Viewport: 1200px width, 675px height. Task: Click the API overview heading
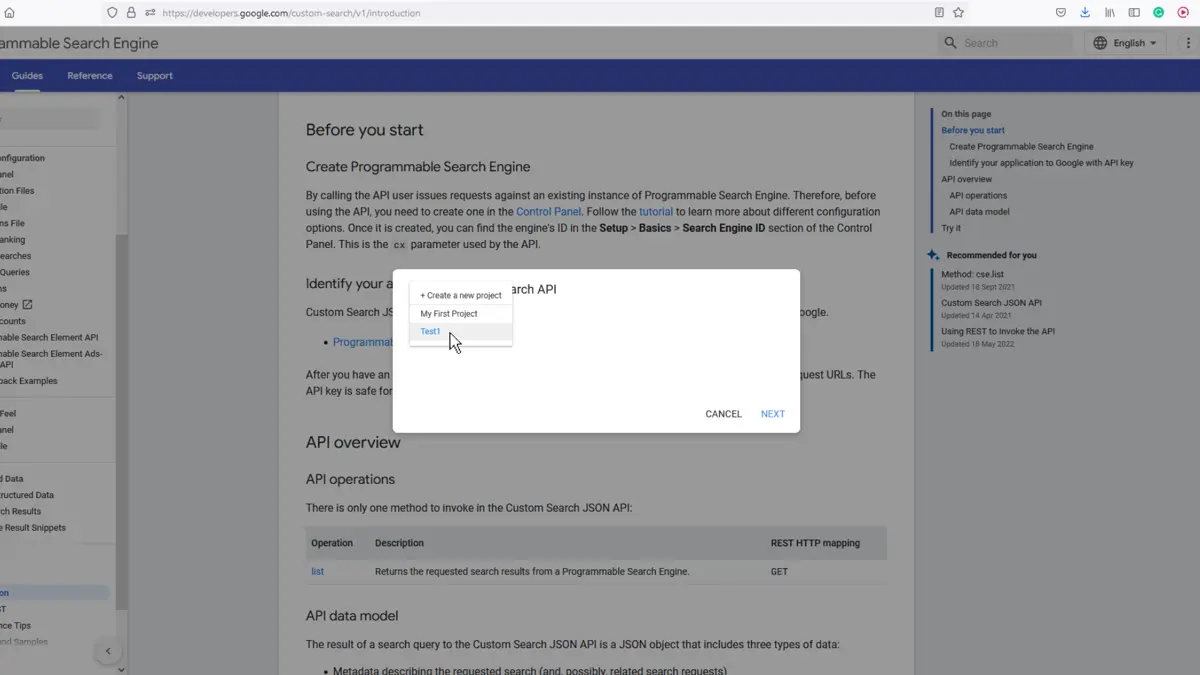point(353,442)
